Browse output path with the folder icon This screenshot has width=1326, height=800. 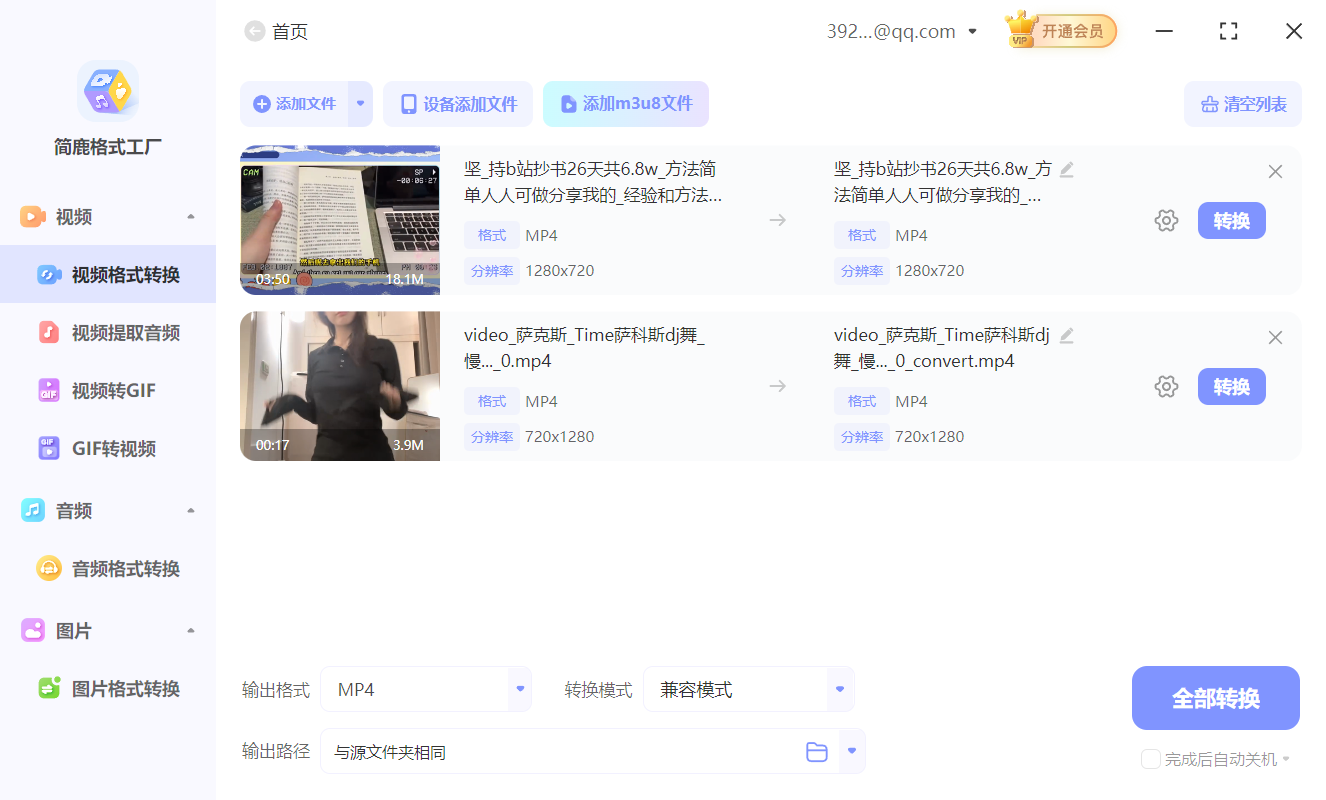point(816,751)
